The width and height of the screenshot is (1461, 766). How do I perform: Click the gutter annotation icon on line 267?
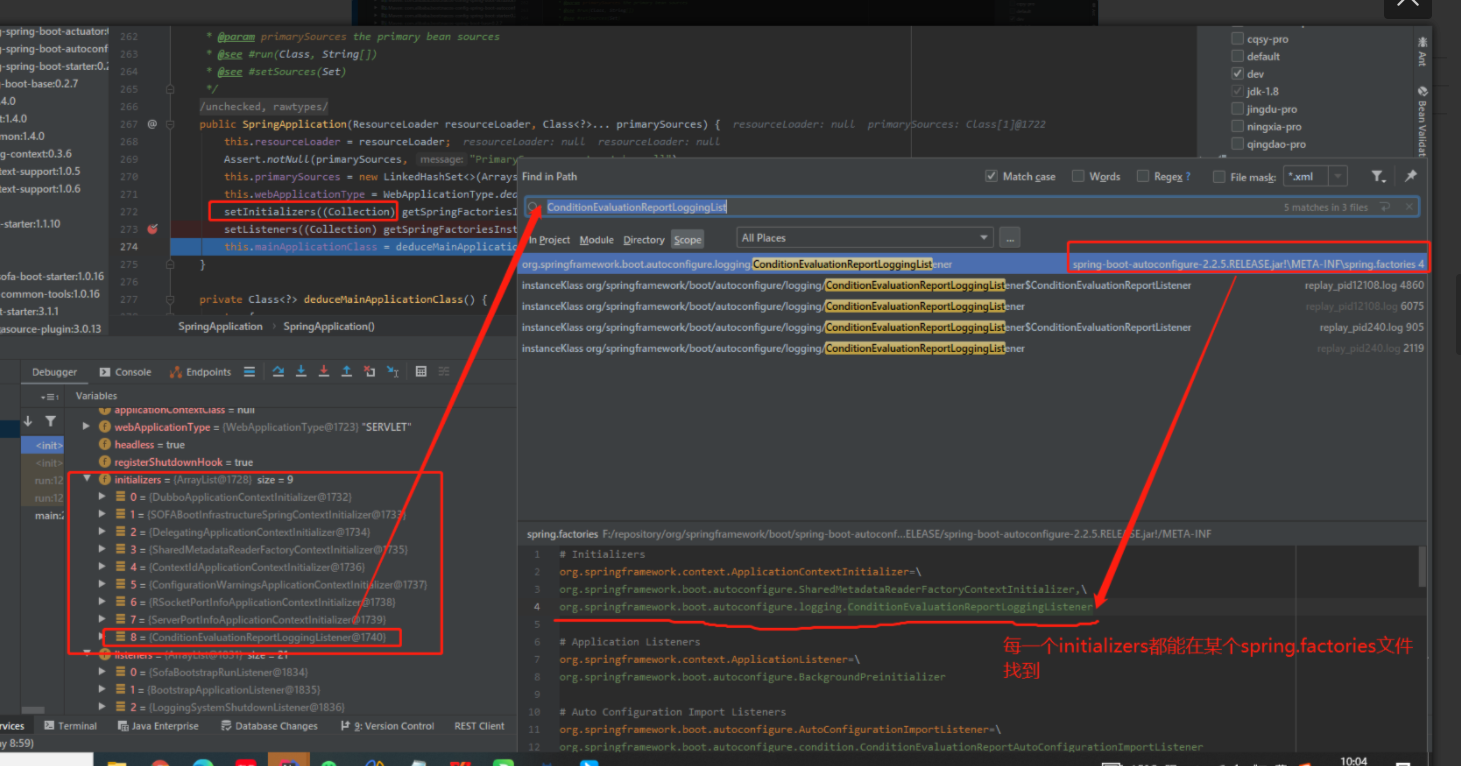click(152, 124)
